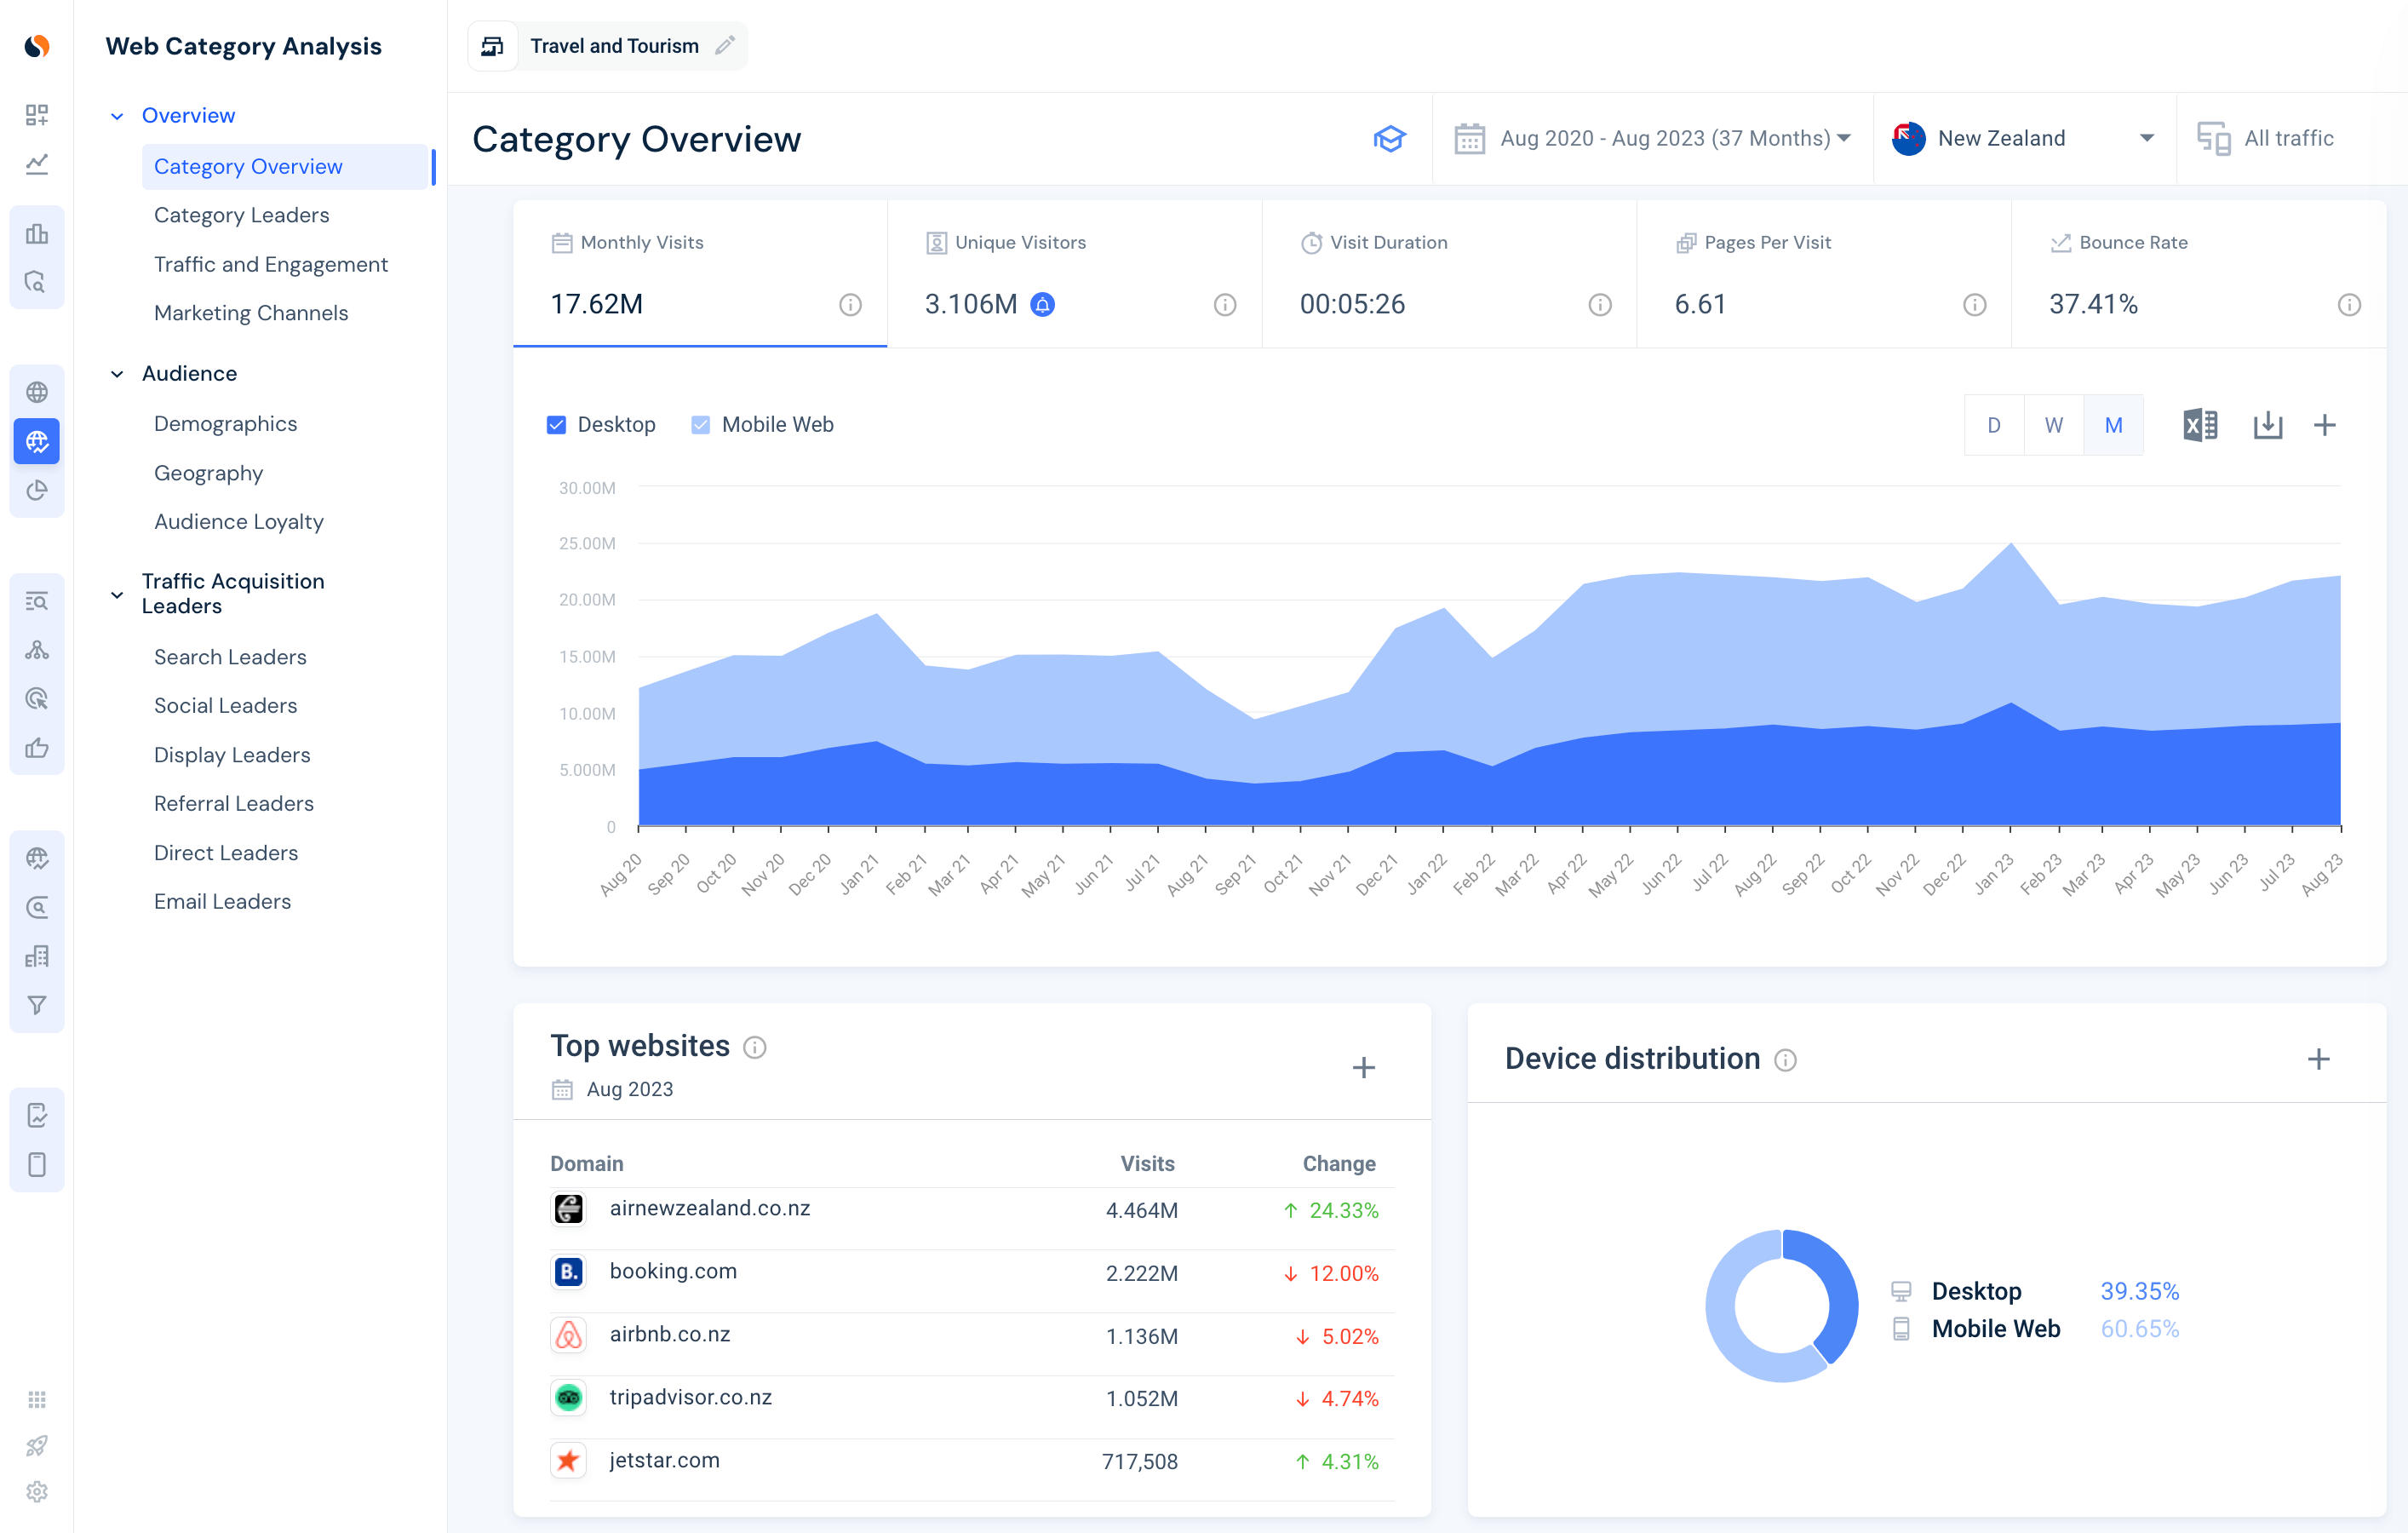Click the rocket icon in left sidebar

click(37, 1445)
